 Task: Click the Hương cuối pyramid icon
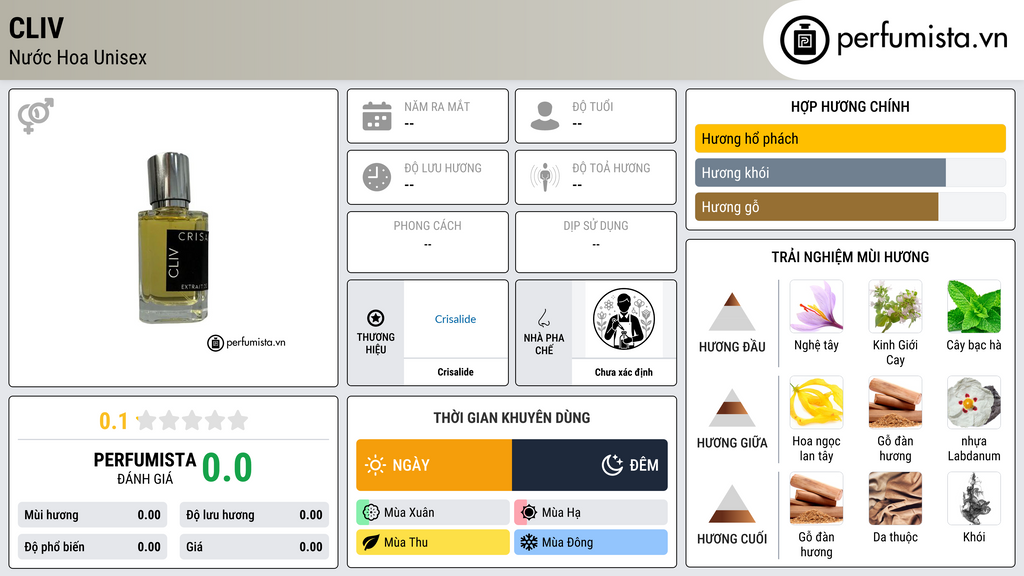click(x=732, y=504)
